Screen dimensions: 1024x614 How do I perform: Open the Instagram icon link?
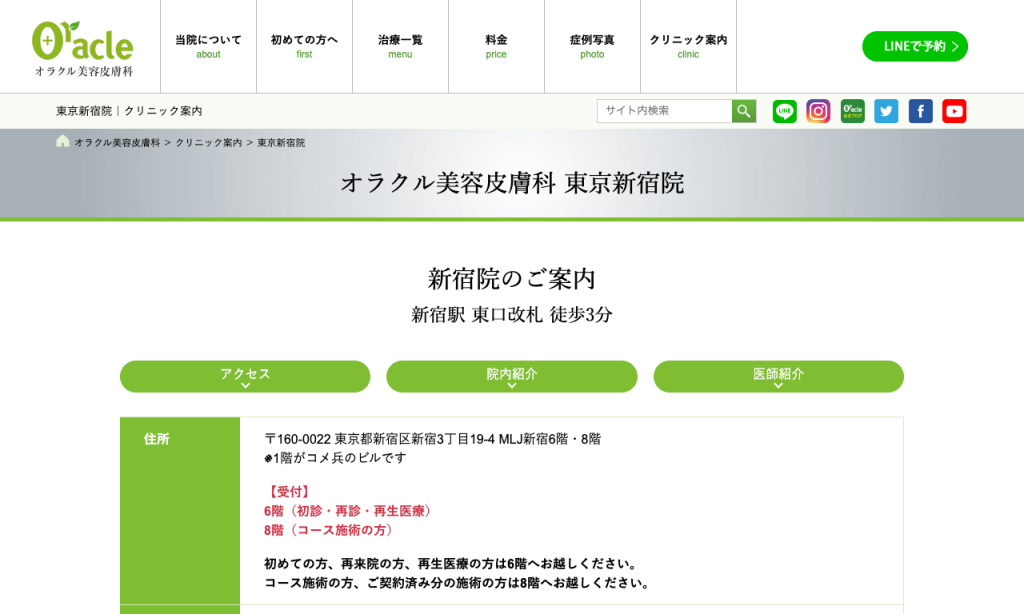pos(818,111)
